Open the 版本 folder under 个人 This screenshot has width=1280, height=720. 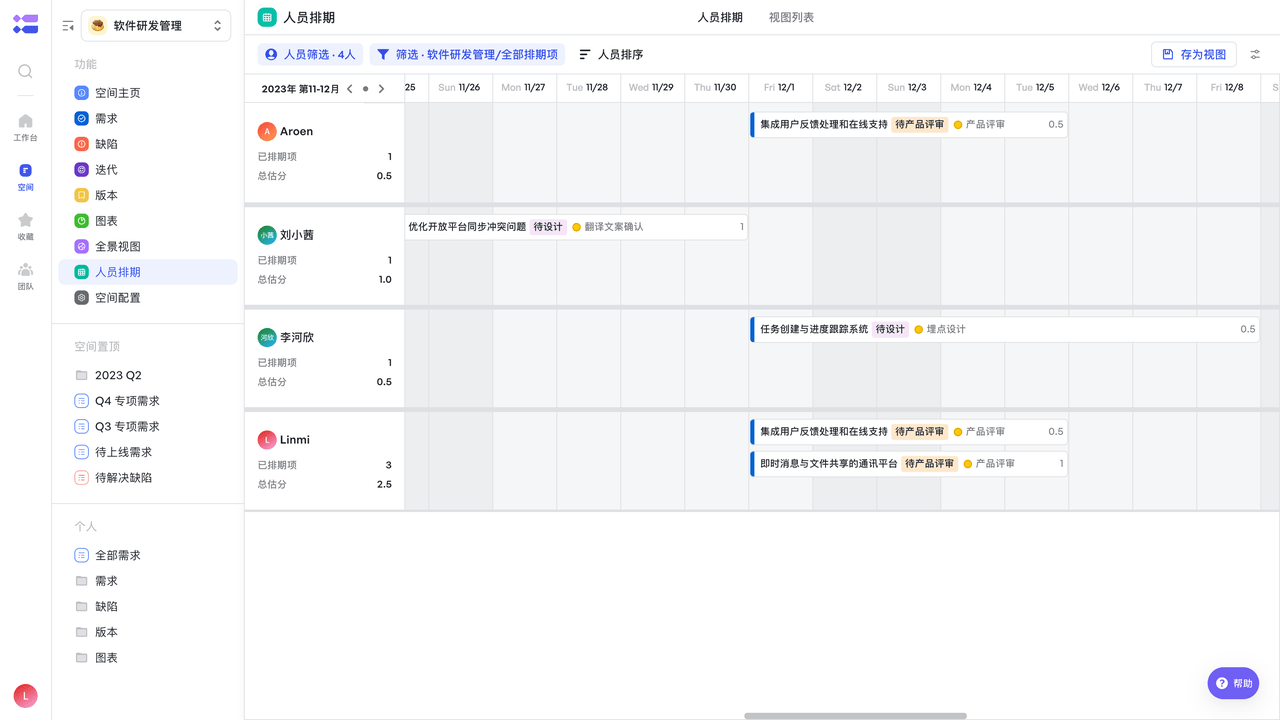point(148,632)
